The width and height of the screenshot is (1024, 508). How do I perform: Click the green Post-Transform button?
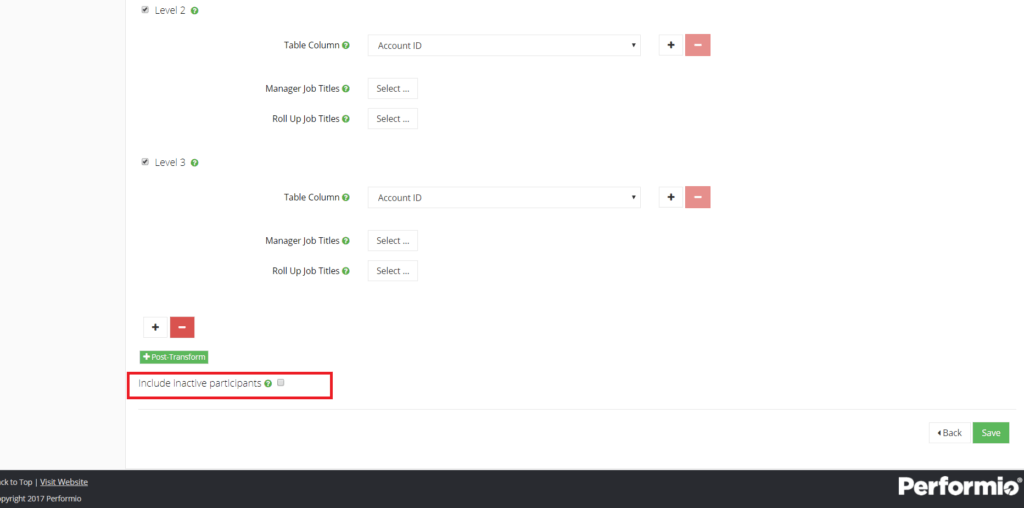pyautogui.click(x=174, y=357)
